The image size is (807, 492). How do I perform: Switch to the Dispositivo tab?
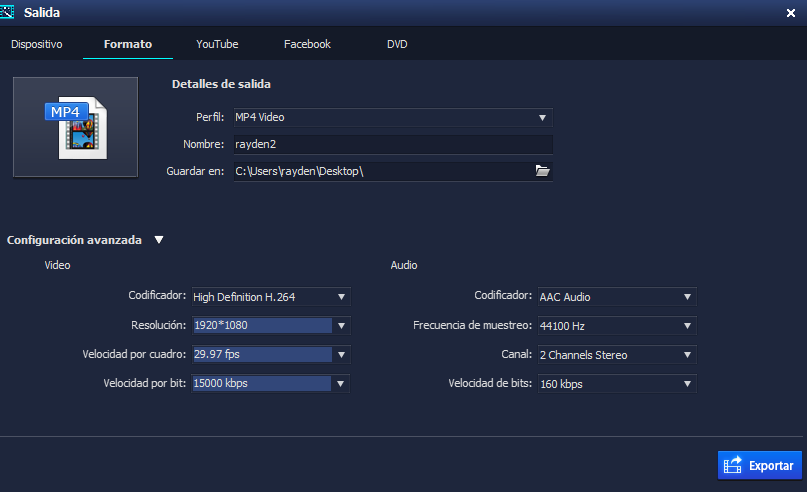[x=37, y=44]
